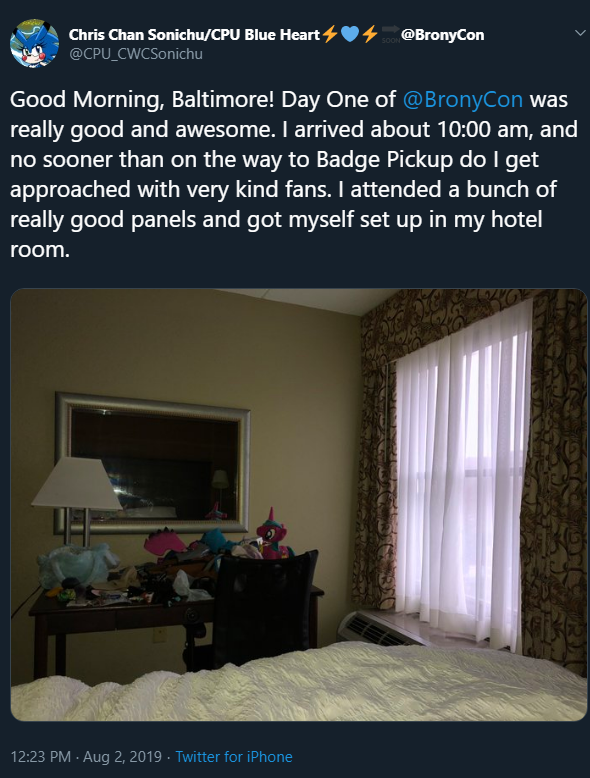Click the "Good Morning, Baltimore!" tweet text
Screen dimensions: 590x778
(142, 99)
